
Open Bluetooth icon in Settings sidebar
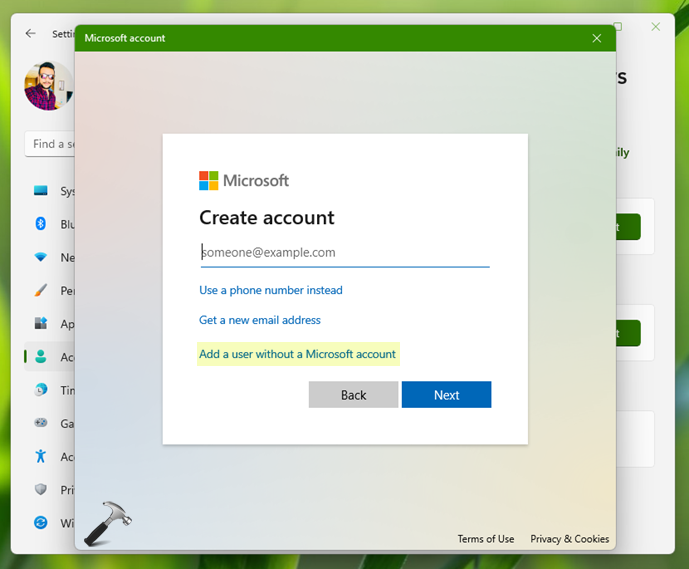pos(40,224)
